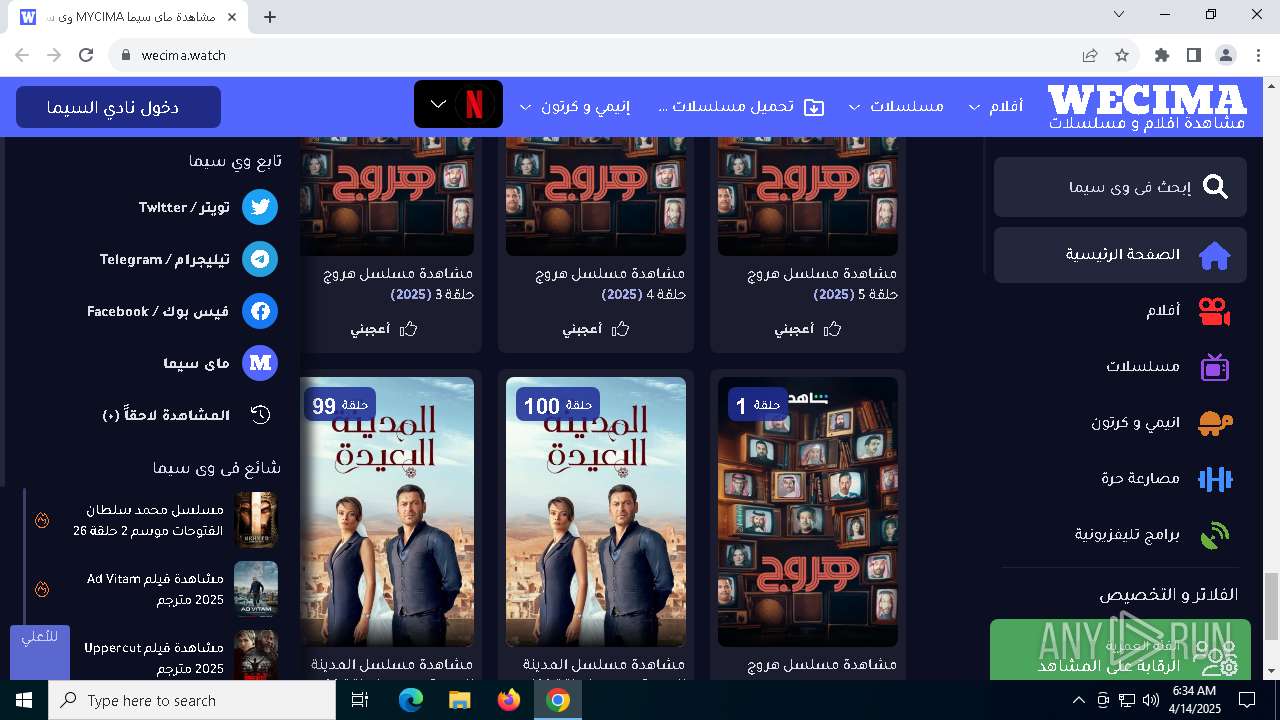Open the Windows Start menu
This screenshot has height=720, width=1280.
tap(23, 700)
